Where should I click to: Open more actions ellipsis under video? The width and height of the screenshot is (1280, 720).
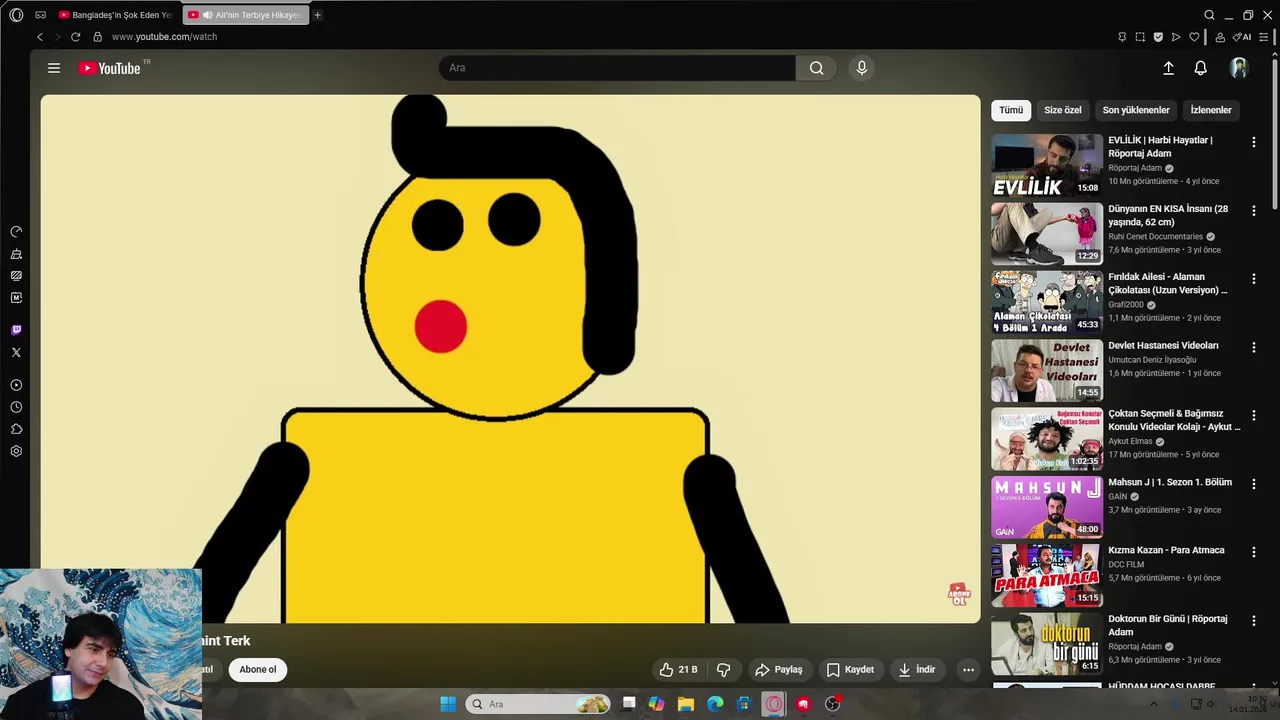click(x=968, y=670)
